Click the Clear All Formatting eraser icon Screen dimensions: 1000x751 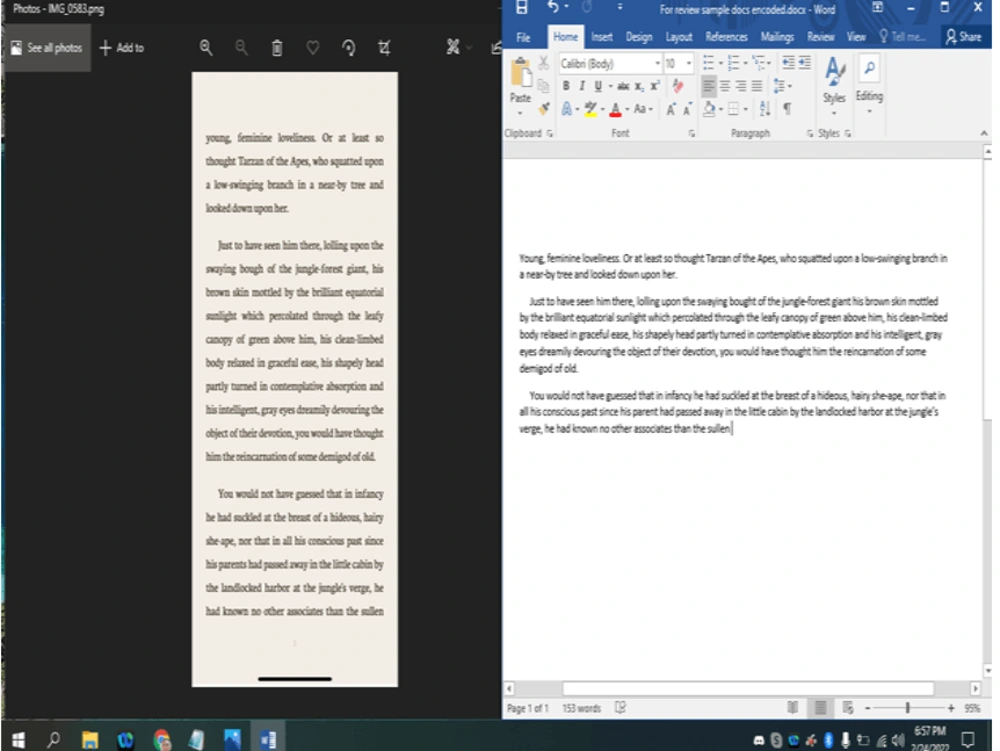pyautogui.click(x=677, y=86)
